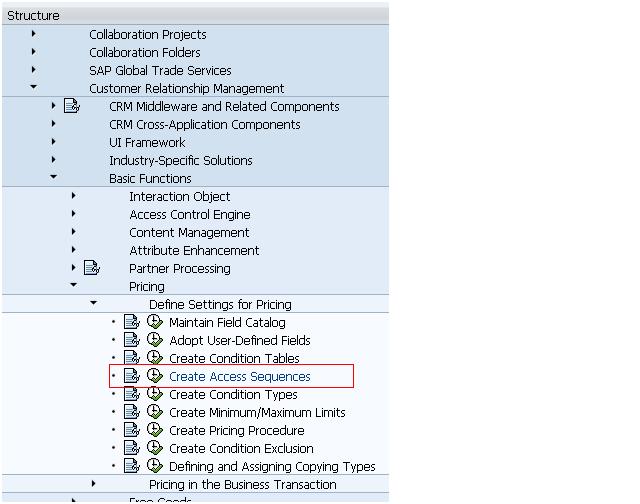Select the Interaction Object label

[180, 197]
